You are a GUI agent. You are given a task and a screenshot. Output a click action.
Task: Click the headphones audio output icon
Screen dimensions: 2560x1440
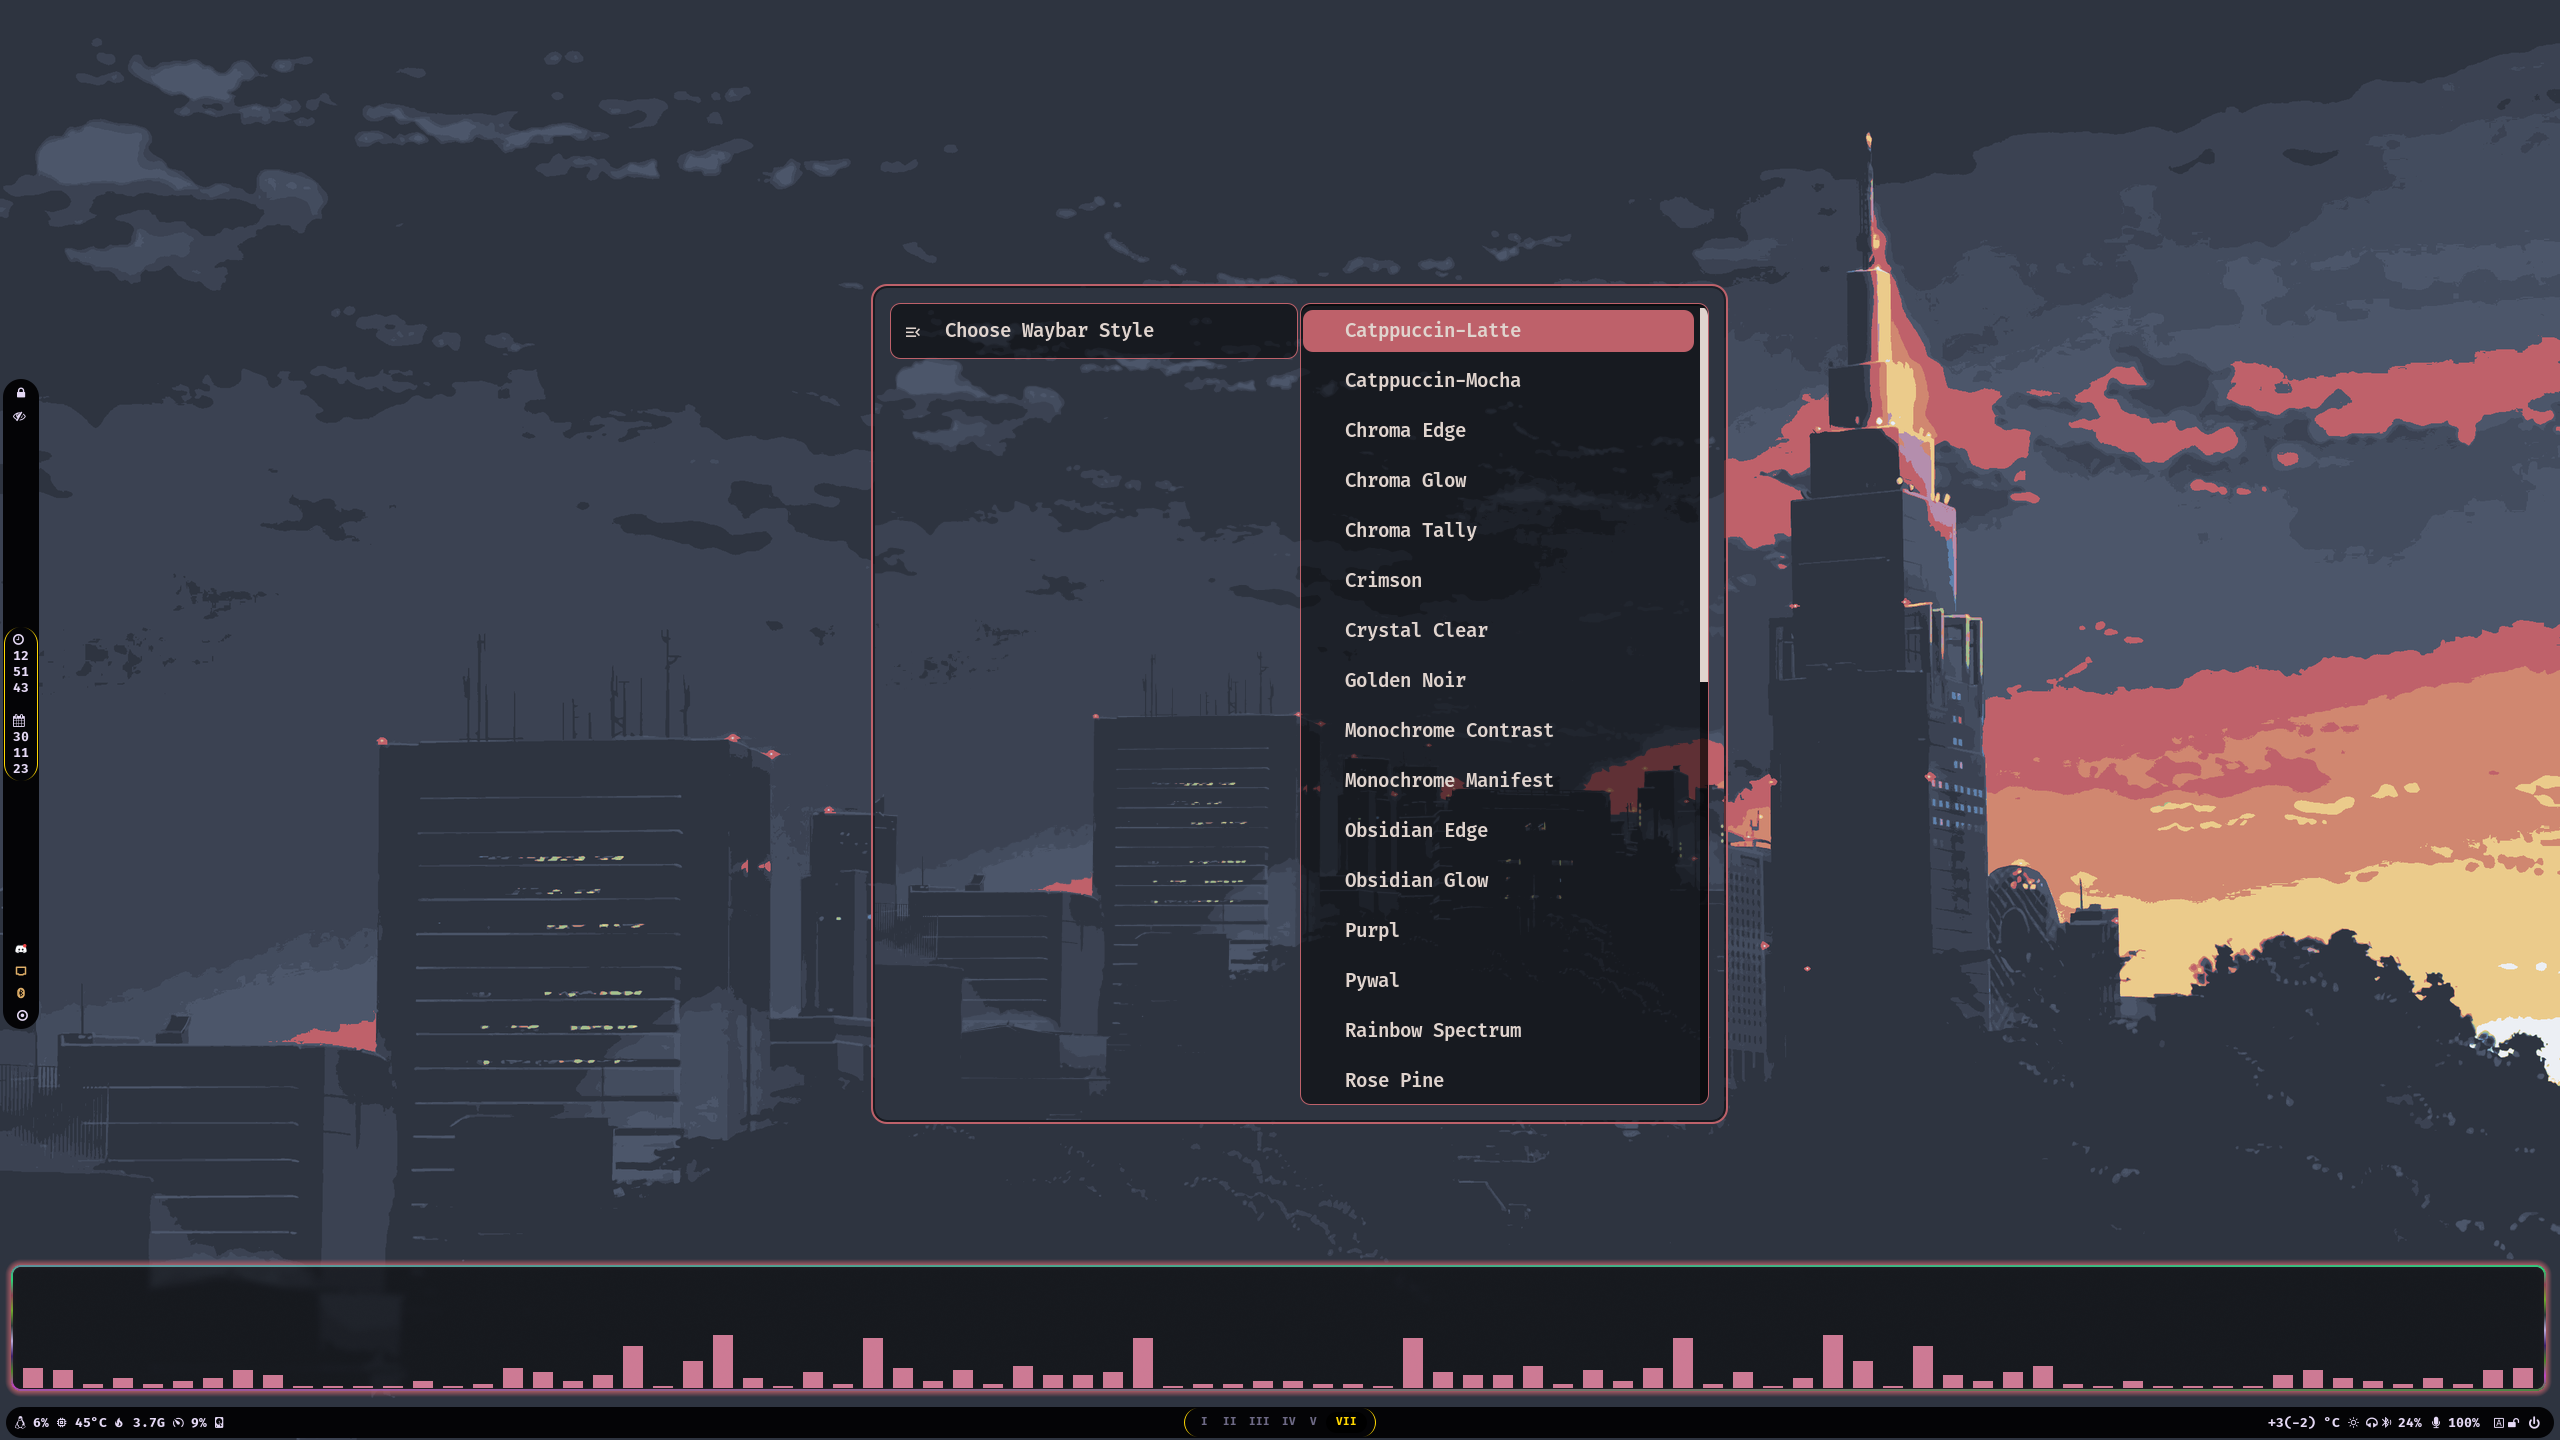click(x=2372, y=1422)
